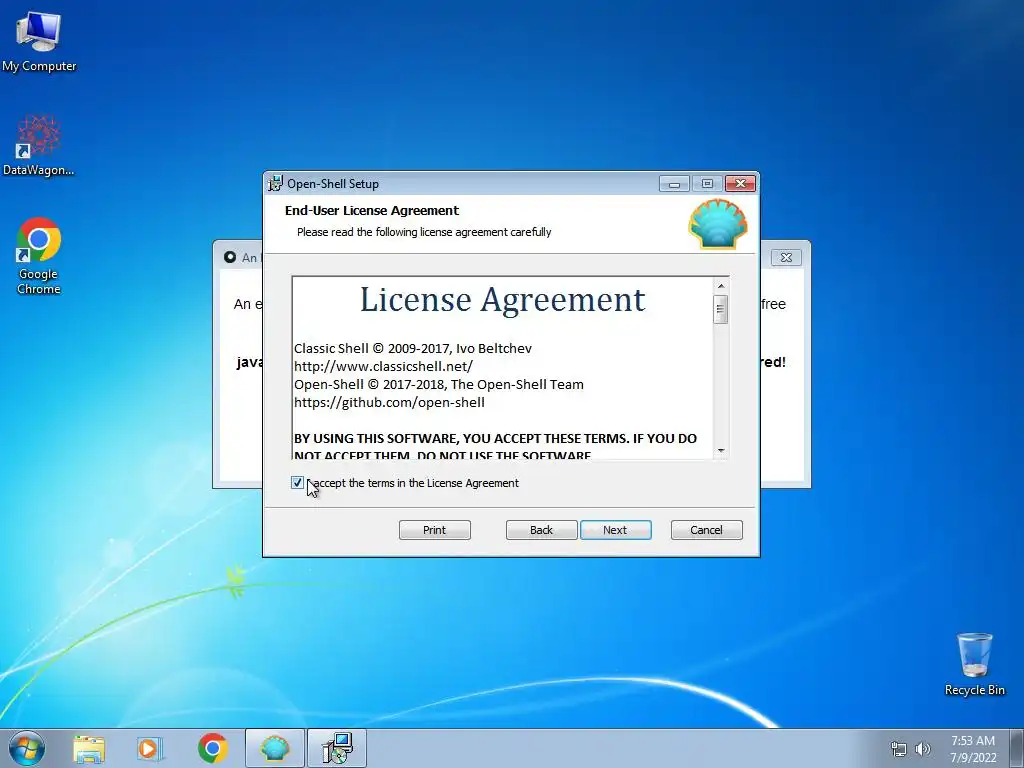The image size is (1024, 768).
Task: Click the End-User License Agreement header
Action: pos(372,210)
